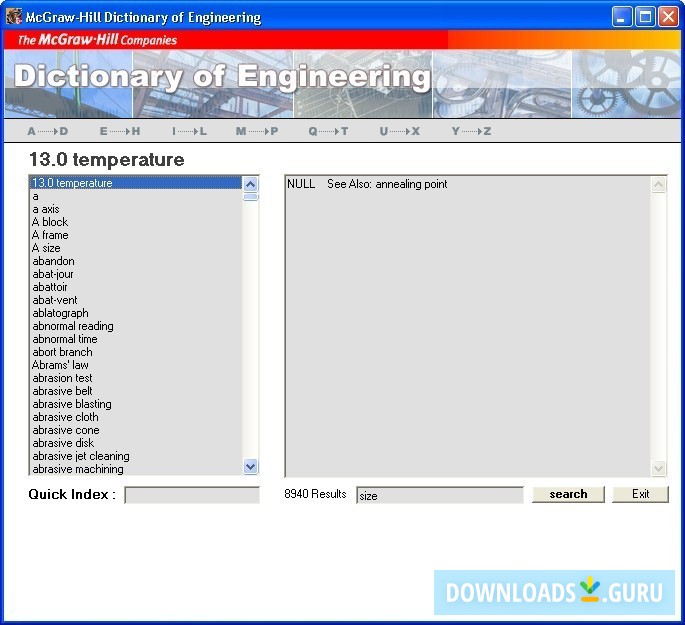Image resolution: width=685 pixels, height=625 pixels.
Task: Select 'abnormal time' in the word list
Action: tap(136, 339)
